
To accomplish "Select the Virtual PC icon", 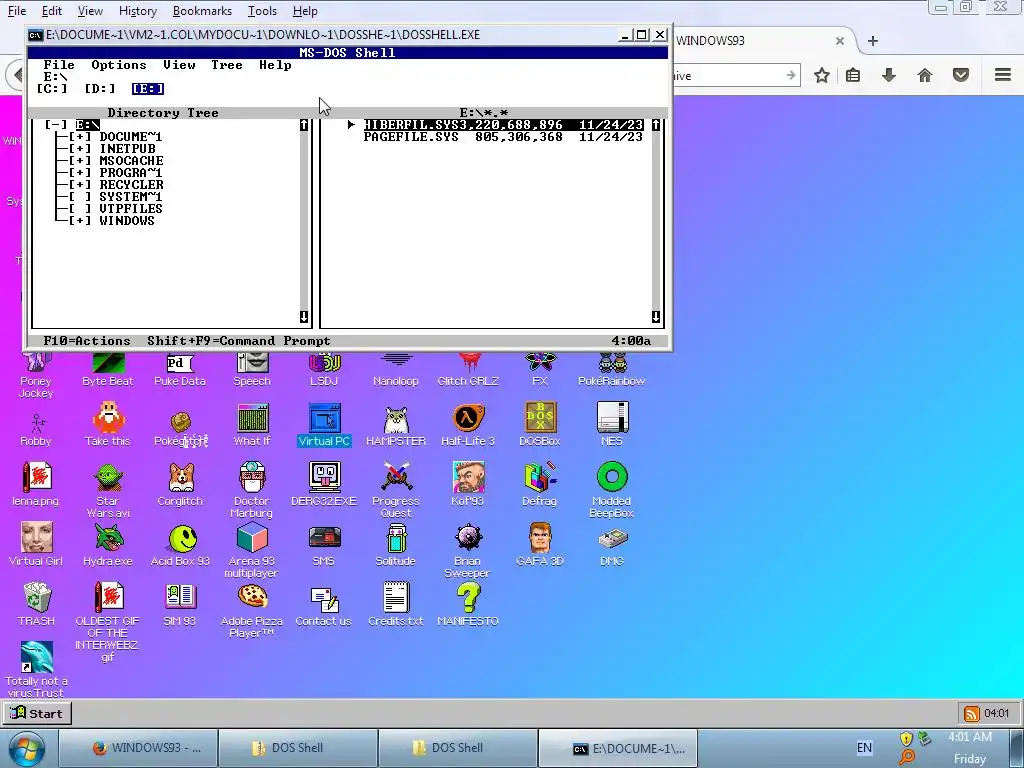I will pos(324,424).
